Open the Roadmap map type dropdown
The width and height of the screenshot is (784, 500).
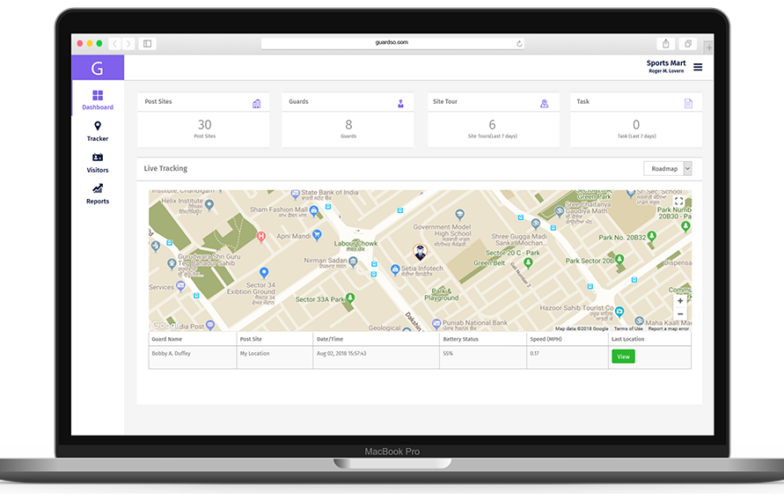point(668,168)
